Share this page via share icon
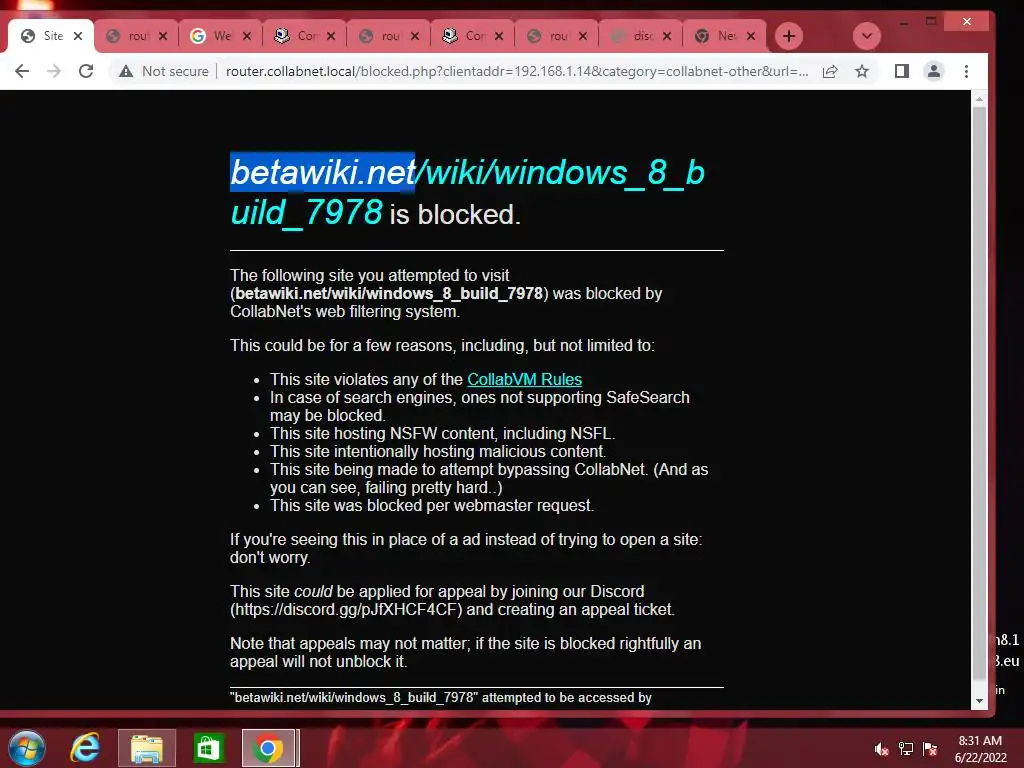Viewport: 1024px width, 768px height. click(x=830, y=71)
